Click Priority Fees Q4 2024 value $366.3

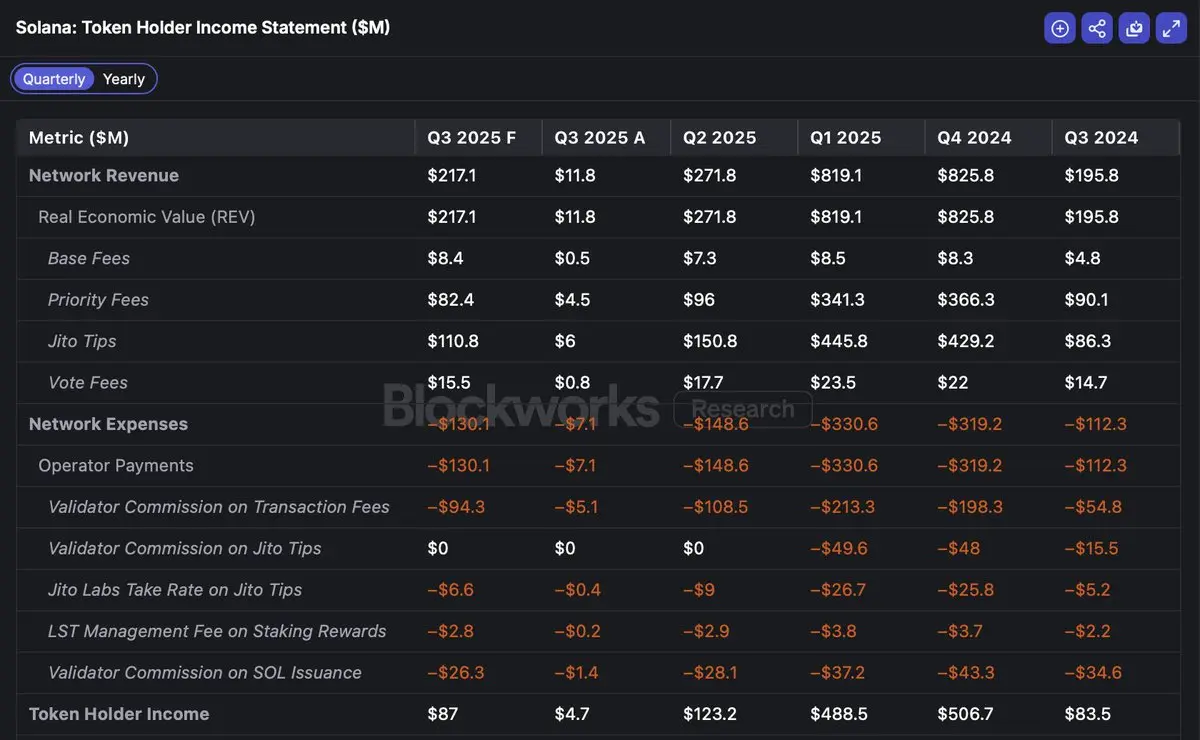click(966, 300)
